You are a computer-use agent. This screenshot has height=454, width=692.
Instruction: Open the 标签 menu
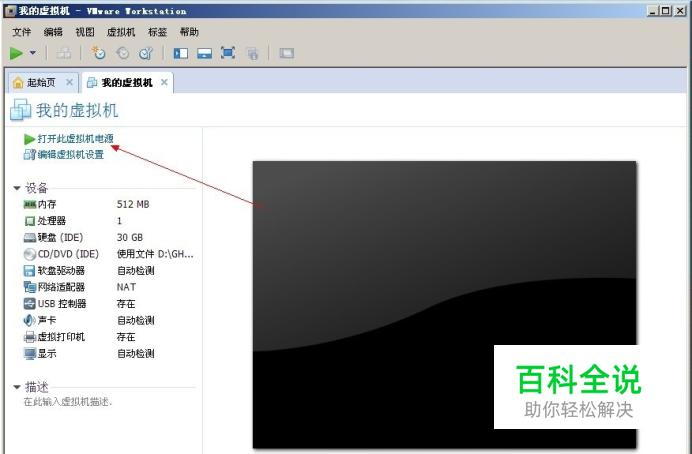[158, 32]
